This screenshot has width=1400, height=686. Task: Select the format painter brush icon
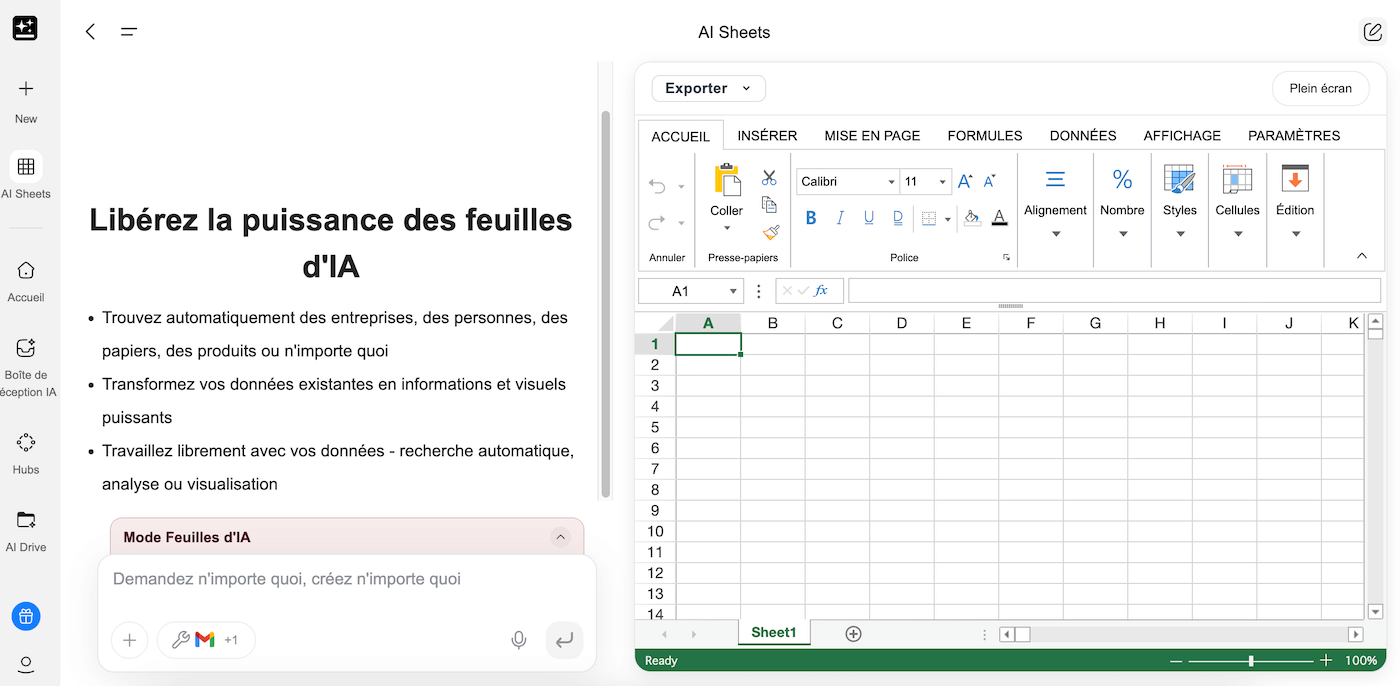click(770, 232)
